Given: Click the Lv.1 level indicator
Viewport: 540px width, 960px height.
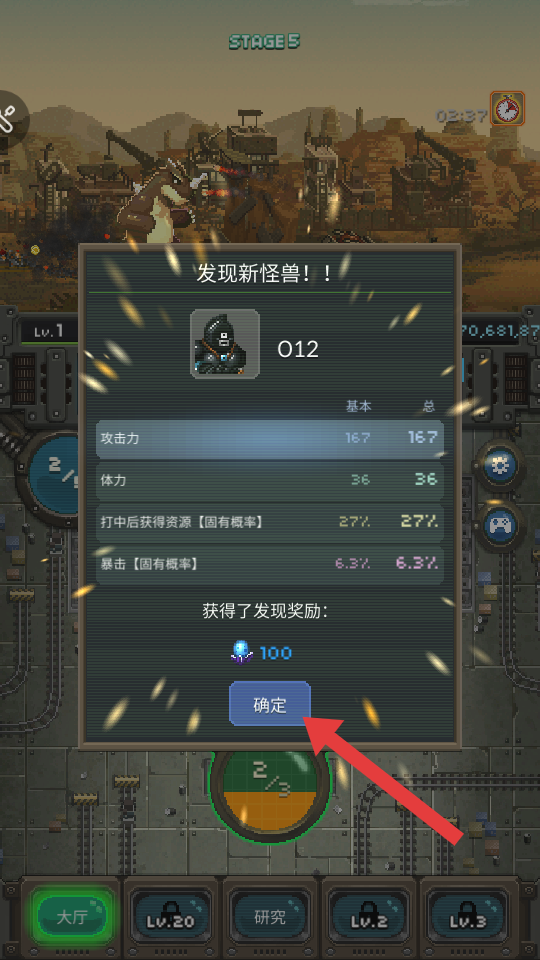Looking at the screenshot, I should (50, 332).
